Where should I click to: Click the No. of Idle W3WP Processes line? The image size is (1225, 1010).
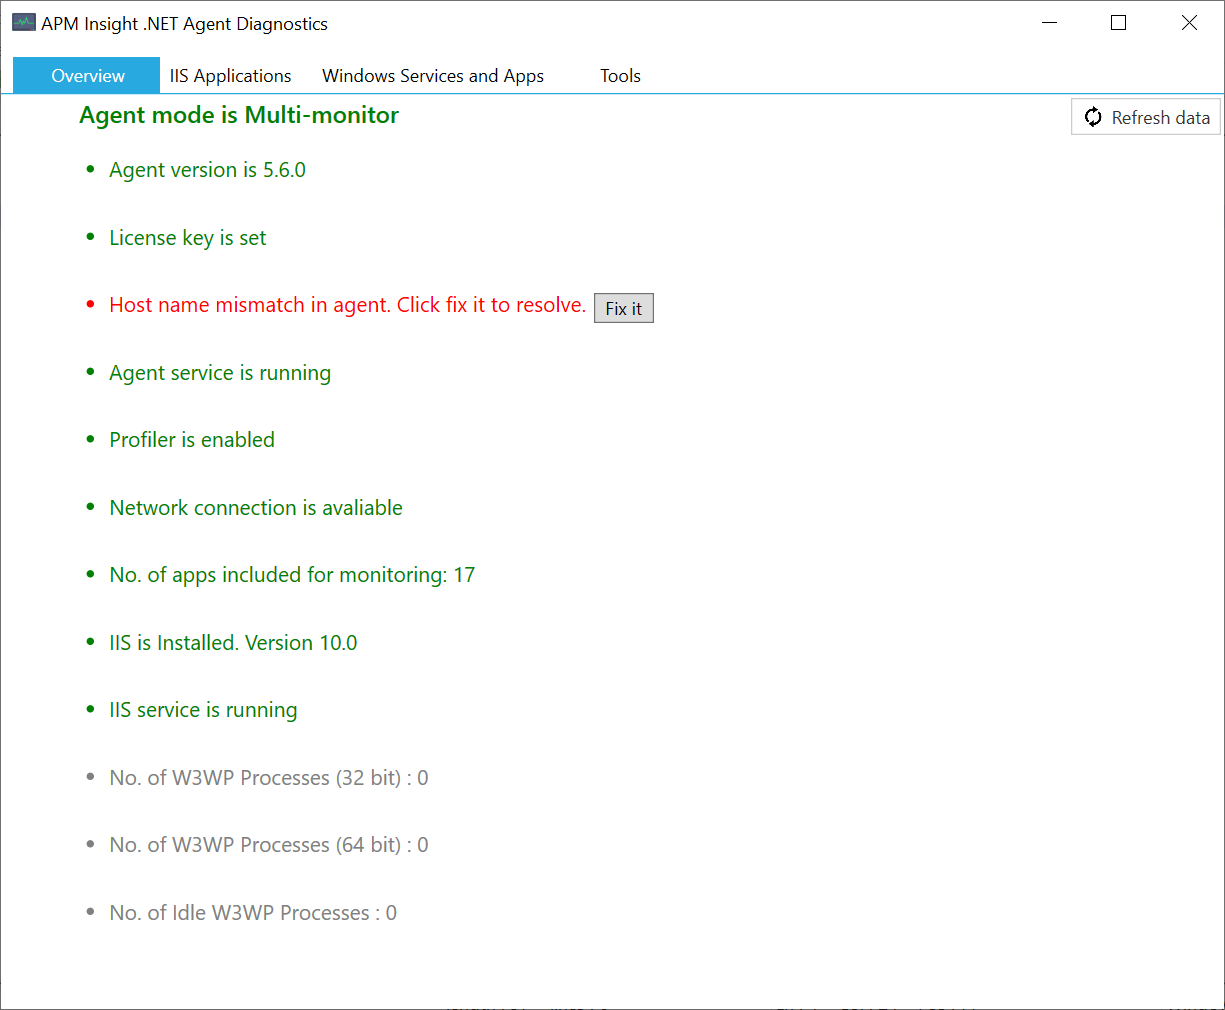pos(253,913)
